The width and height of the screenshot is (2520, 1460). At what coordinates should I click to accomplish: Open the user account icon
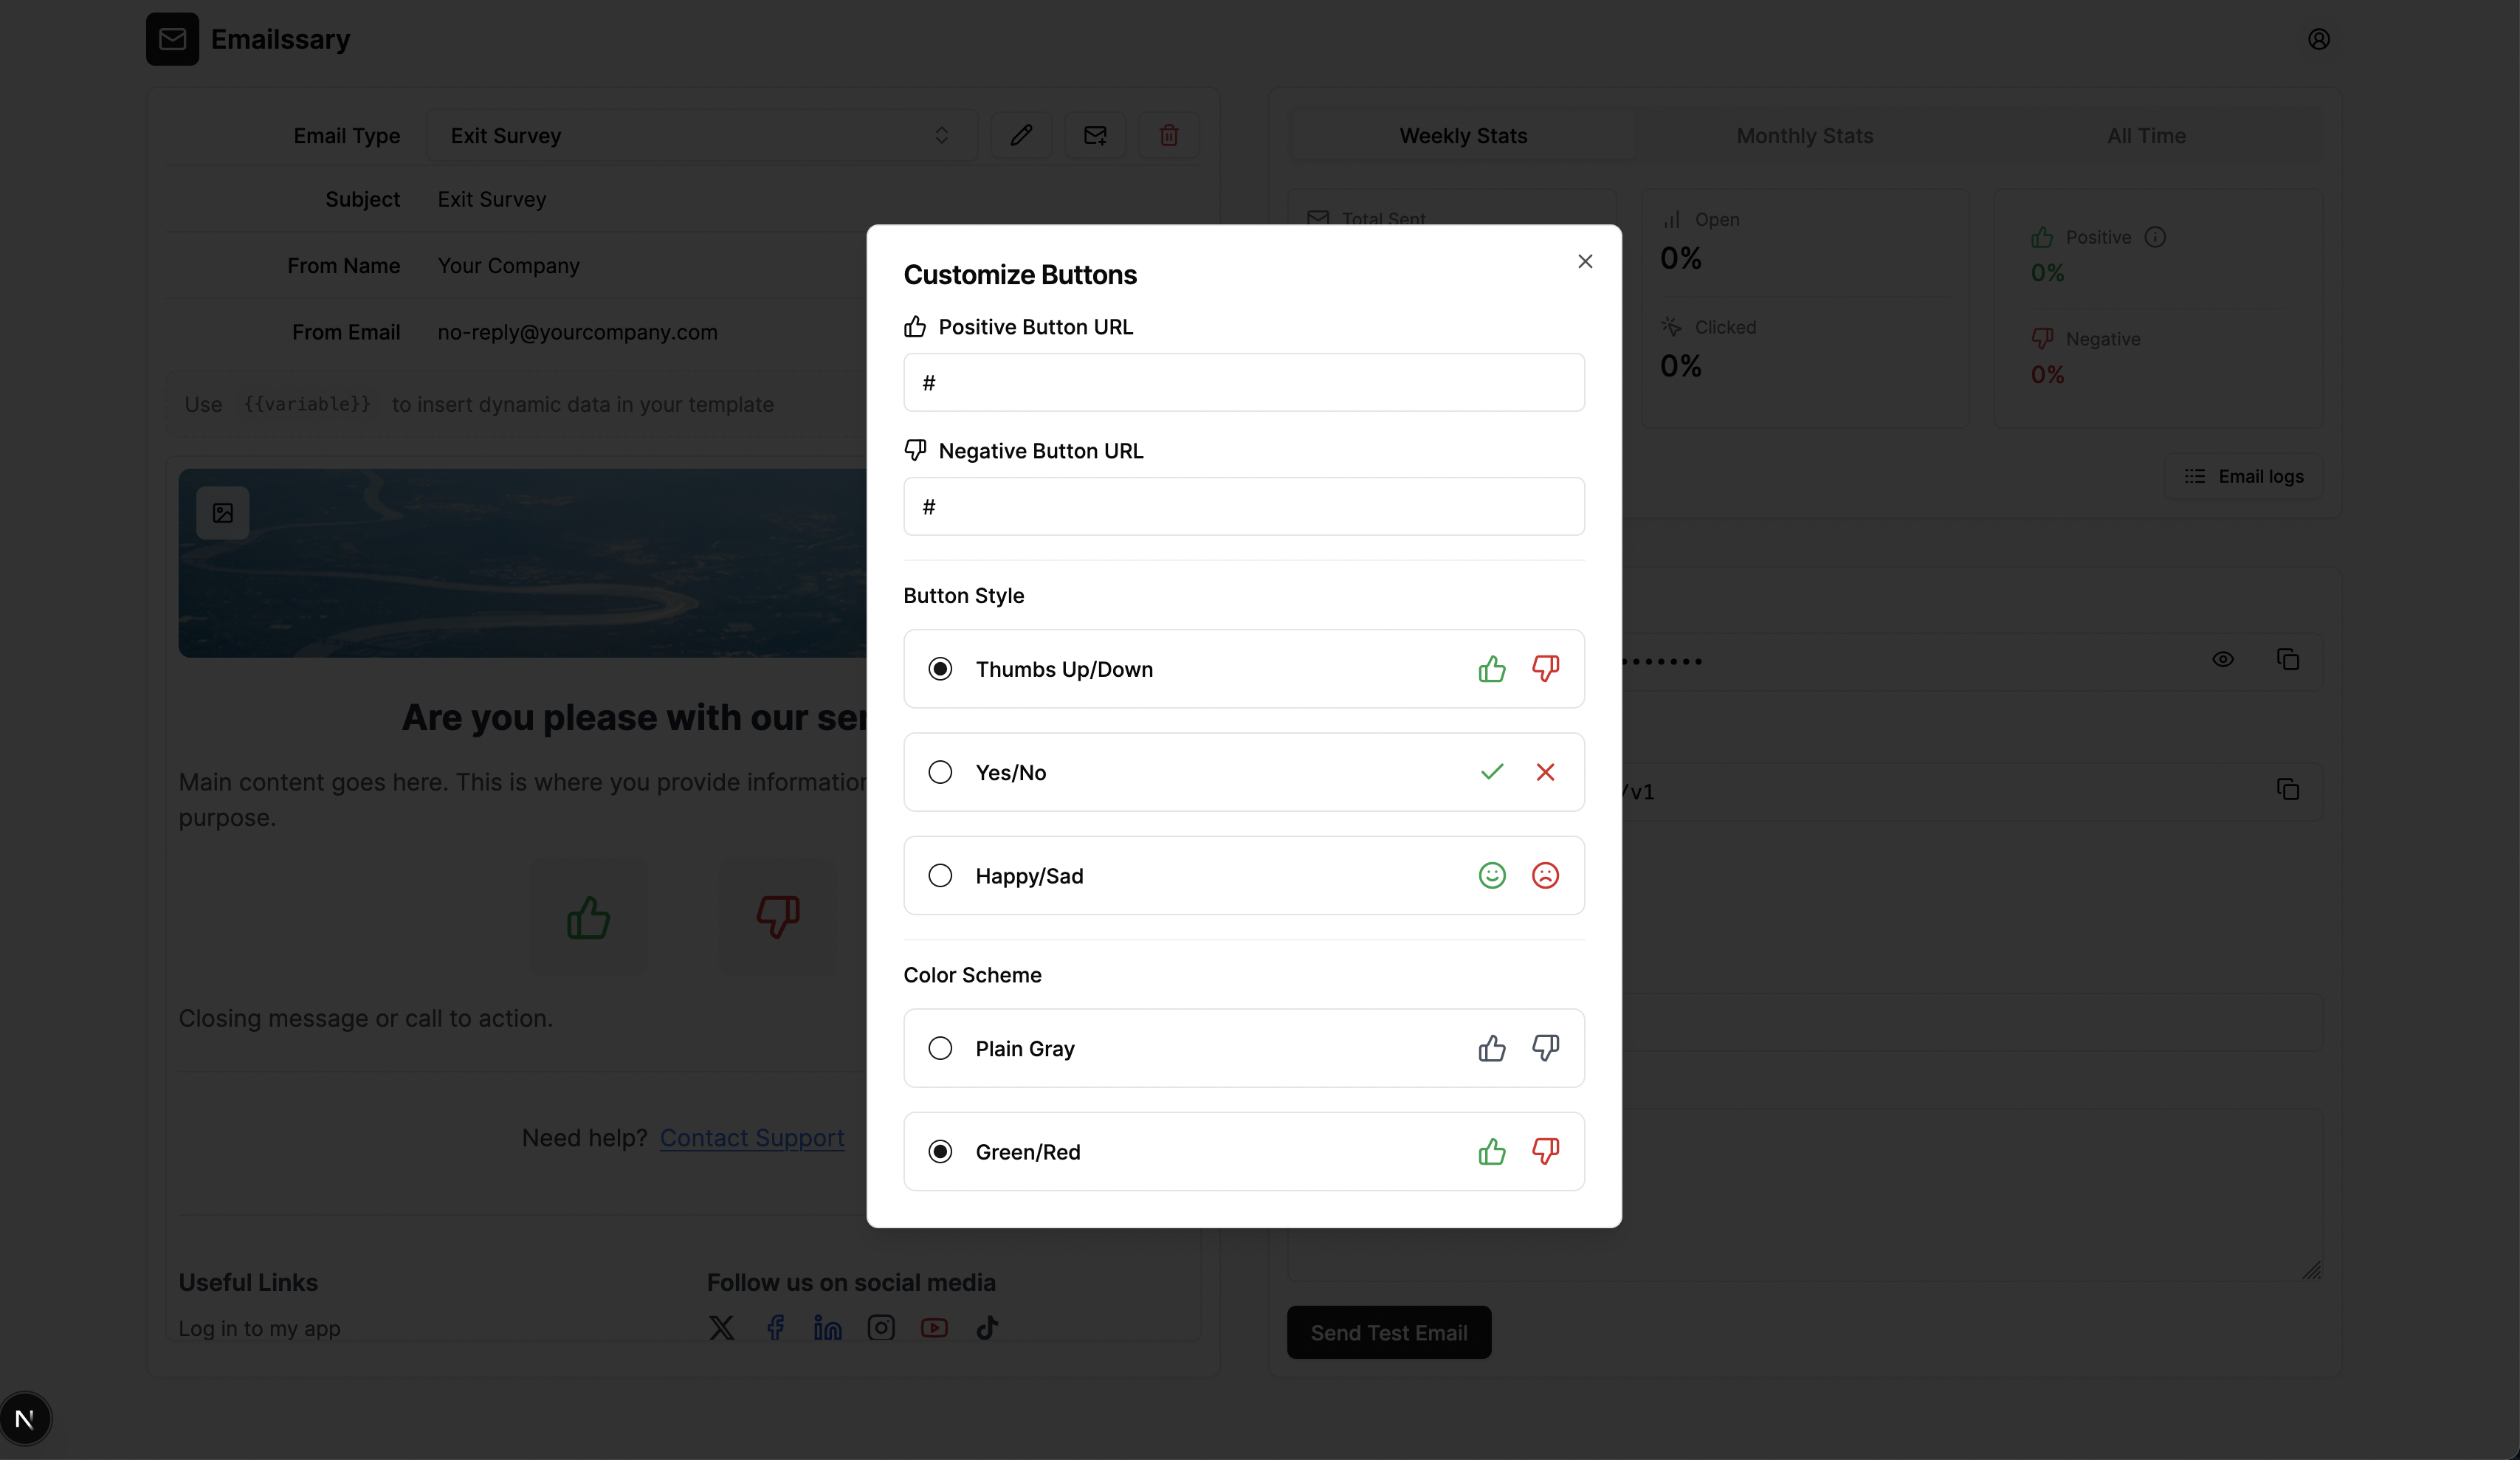pyautogui.click(x=2318, y=39)
